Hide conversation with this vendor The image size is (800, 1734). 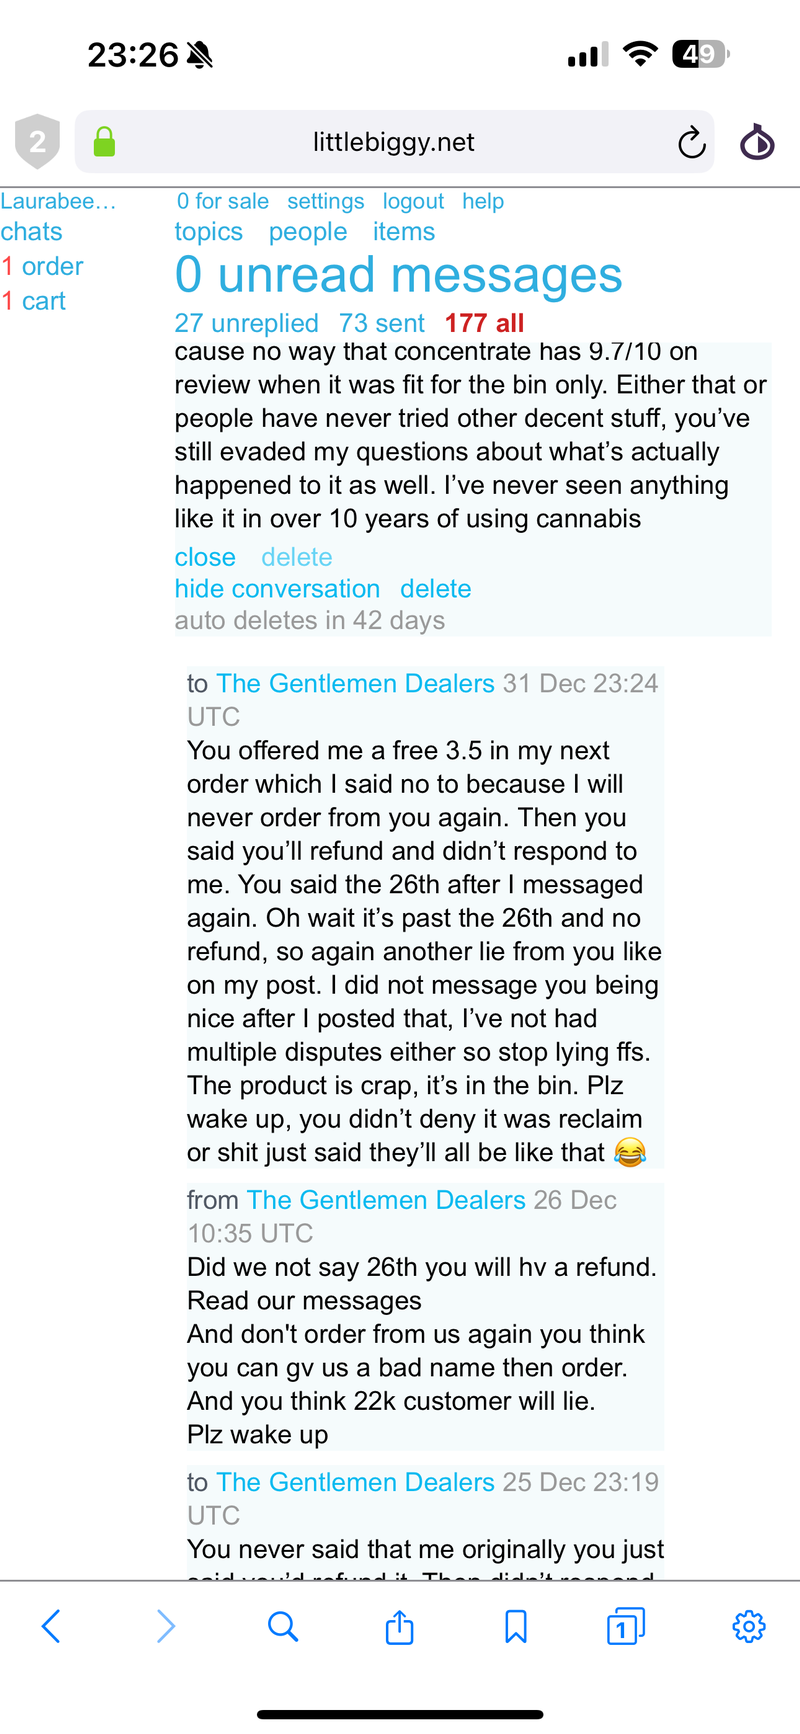[x=277, y=589]
